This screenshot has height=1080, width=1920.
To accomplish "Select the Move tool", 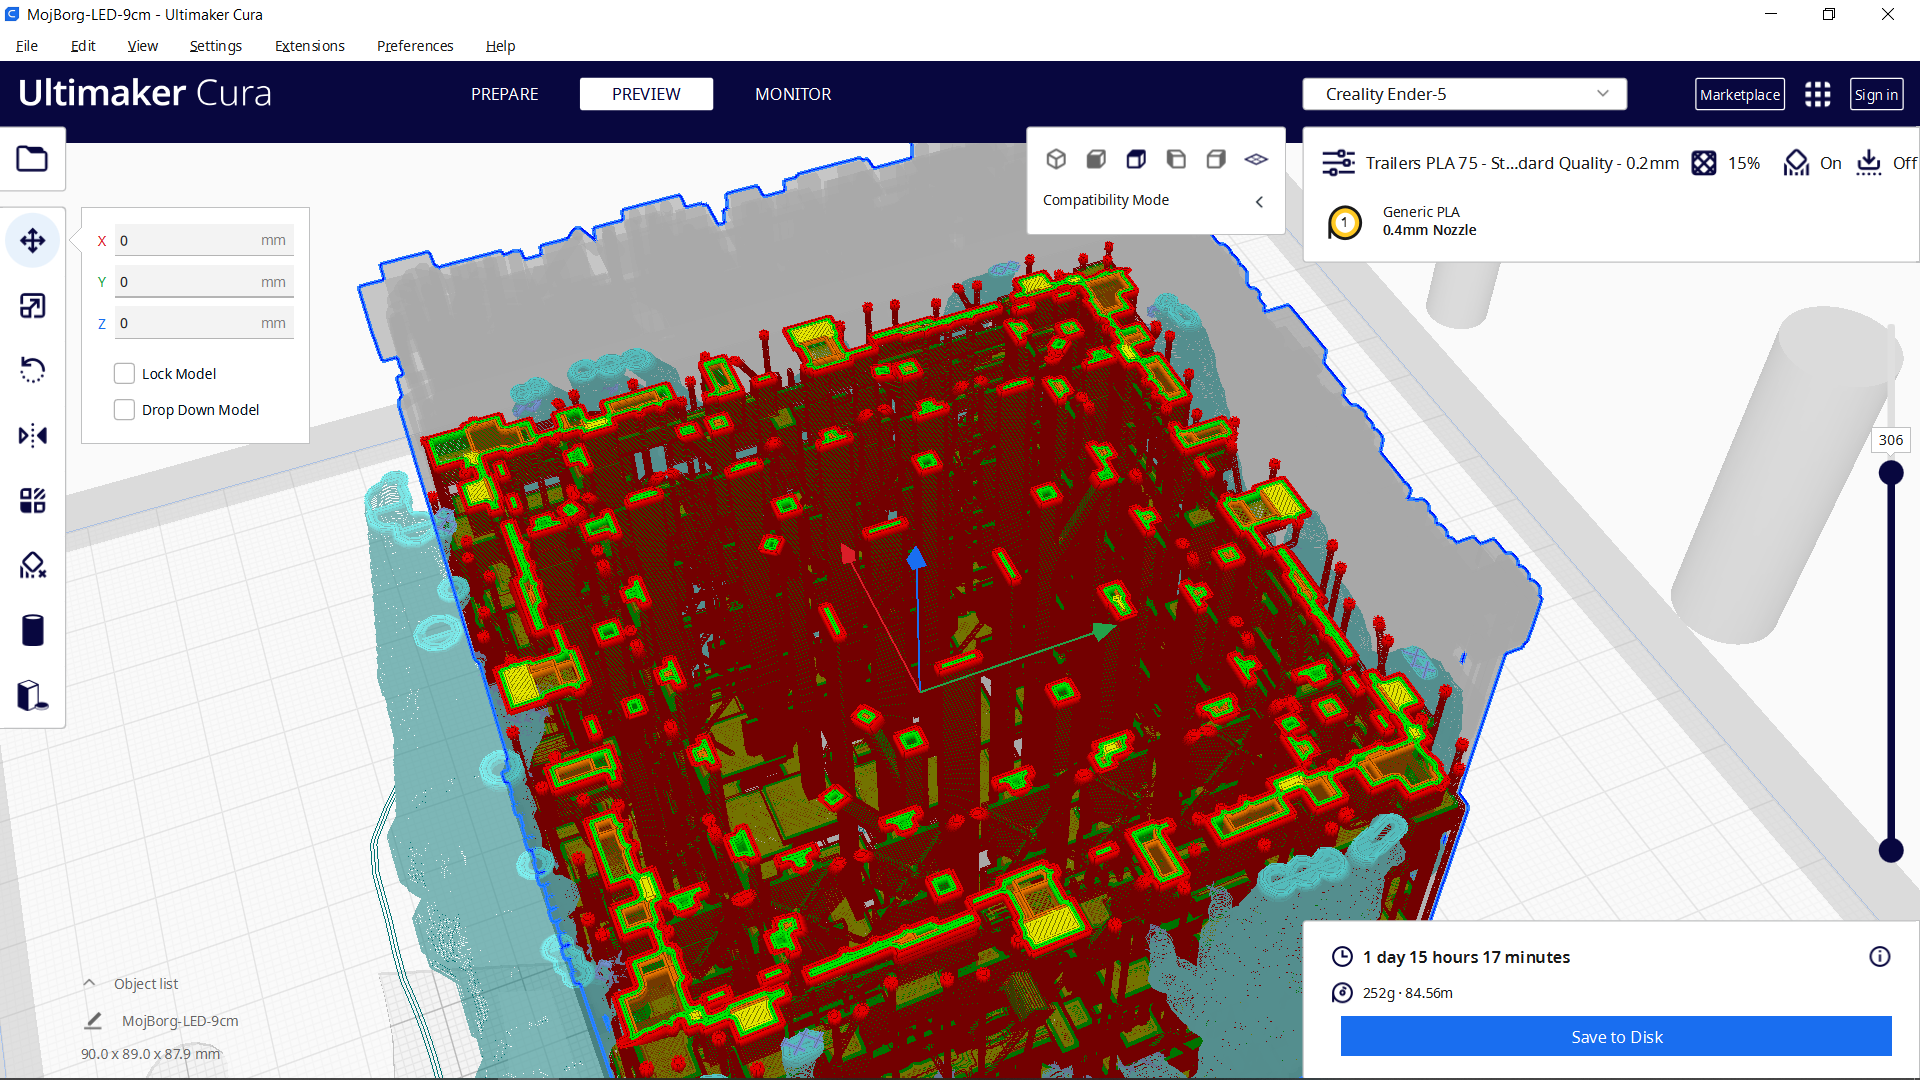I will pyautogui.click(x=32, y=241).
